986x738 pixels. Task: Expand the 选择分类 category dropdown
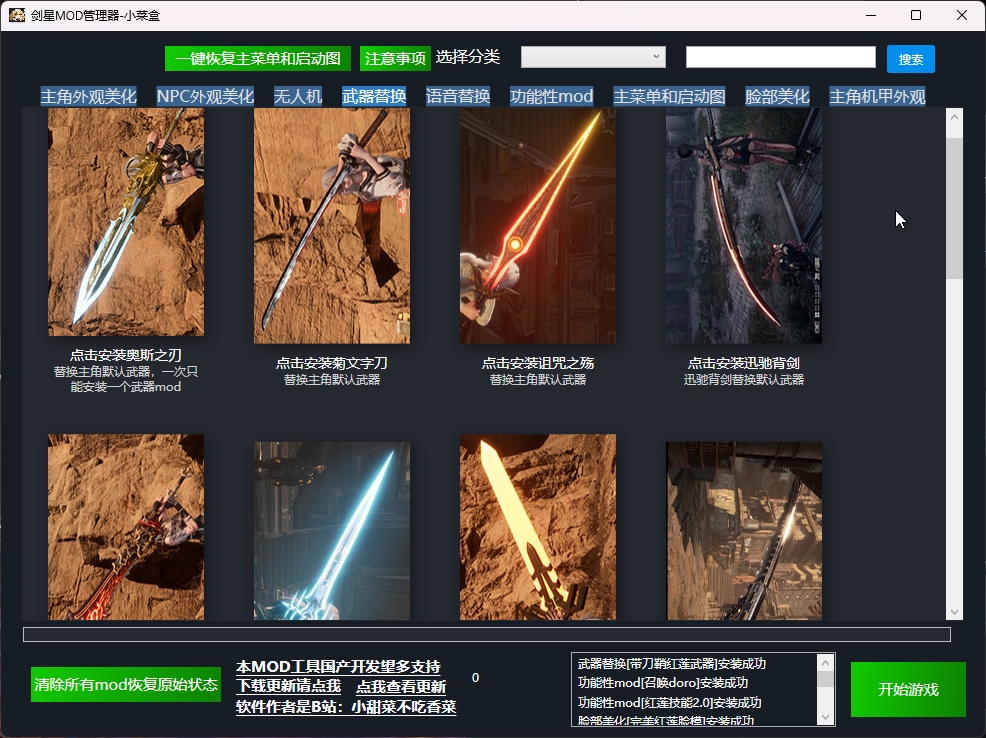[593, 57]
